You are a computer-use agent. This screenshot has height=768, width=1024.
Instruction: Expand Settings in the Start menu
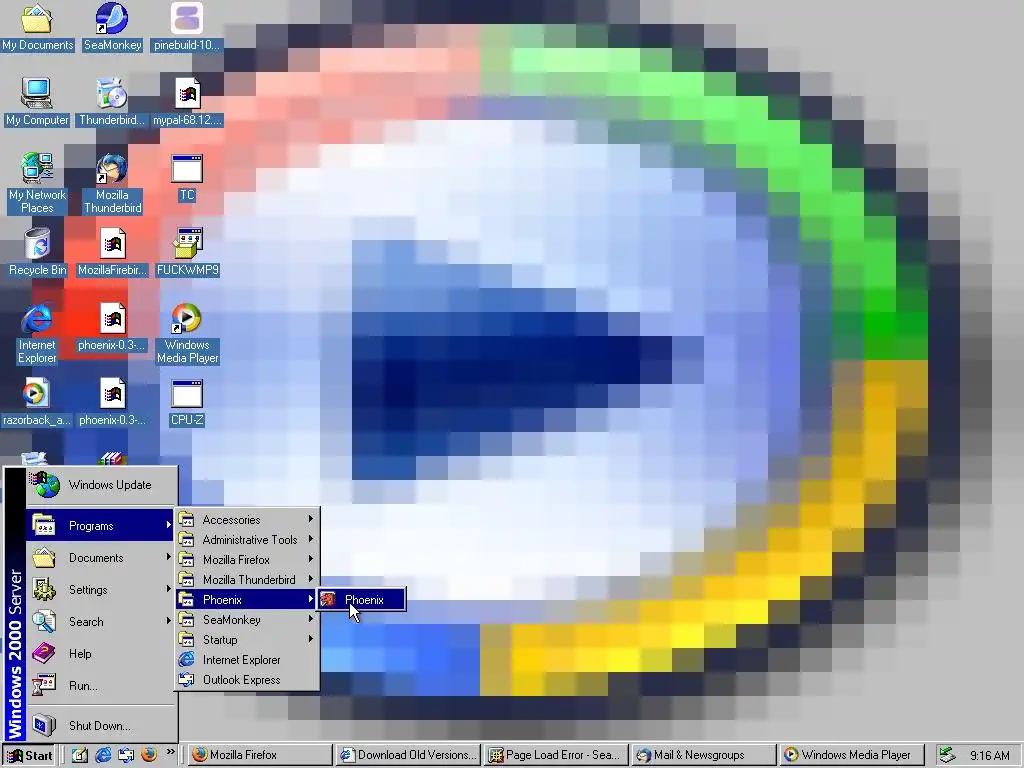(101, 590)
